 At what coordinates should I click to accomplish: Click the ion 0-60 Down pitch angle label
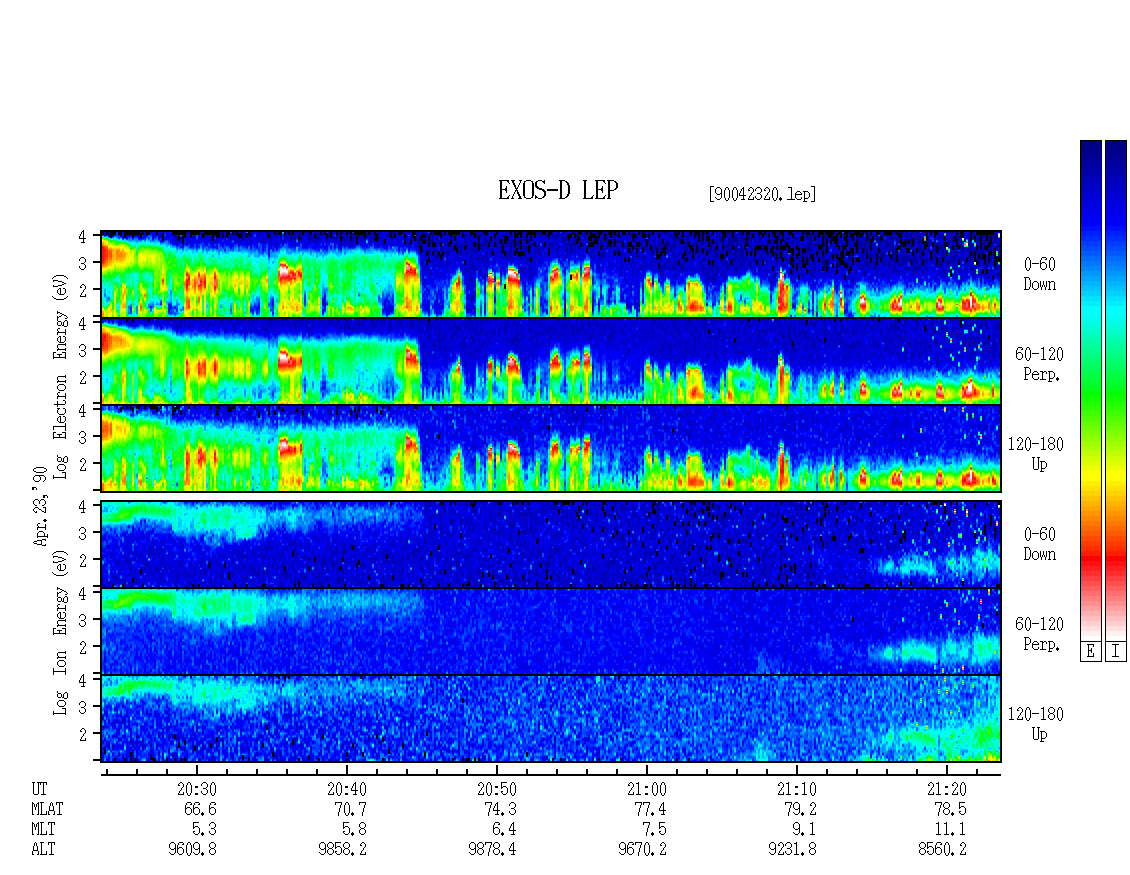(x=1039, y=544)
